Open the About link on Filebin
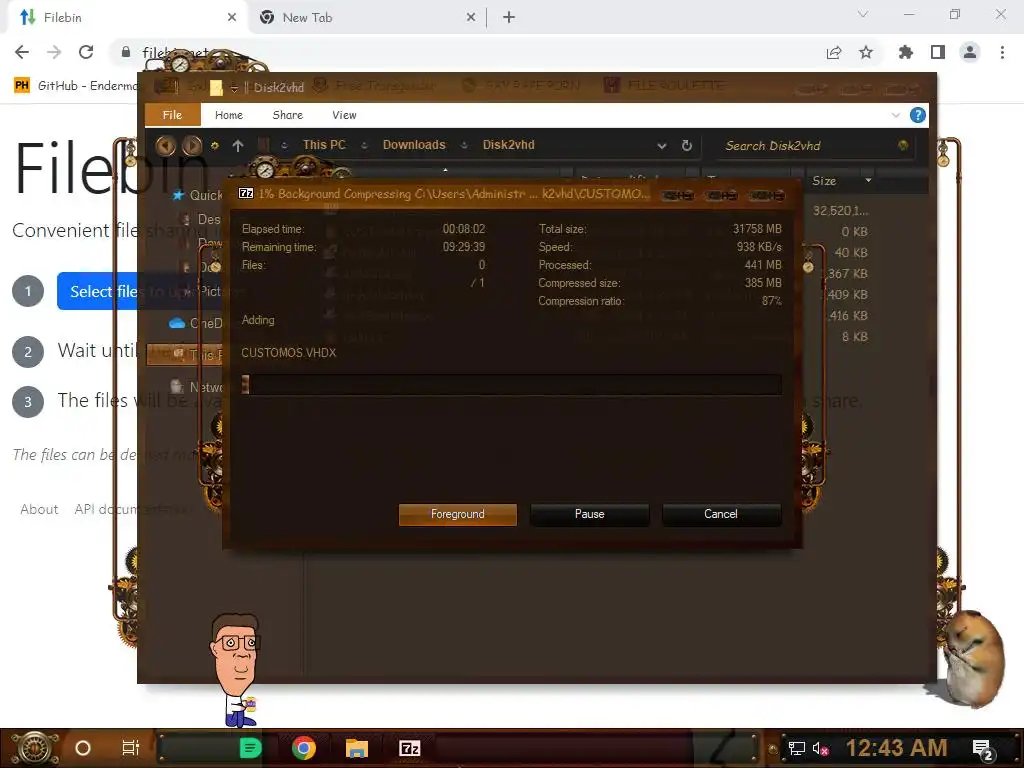This screenshot has height=768, width=1024. (x=39, y=509)
